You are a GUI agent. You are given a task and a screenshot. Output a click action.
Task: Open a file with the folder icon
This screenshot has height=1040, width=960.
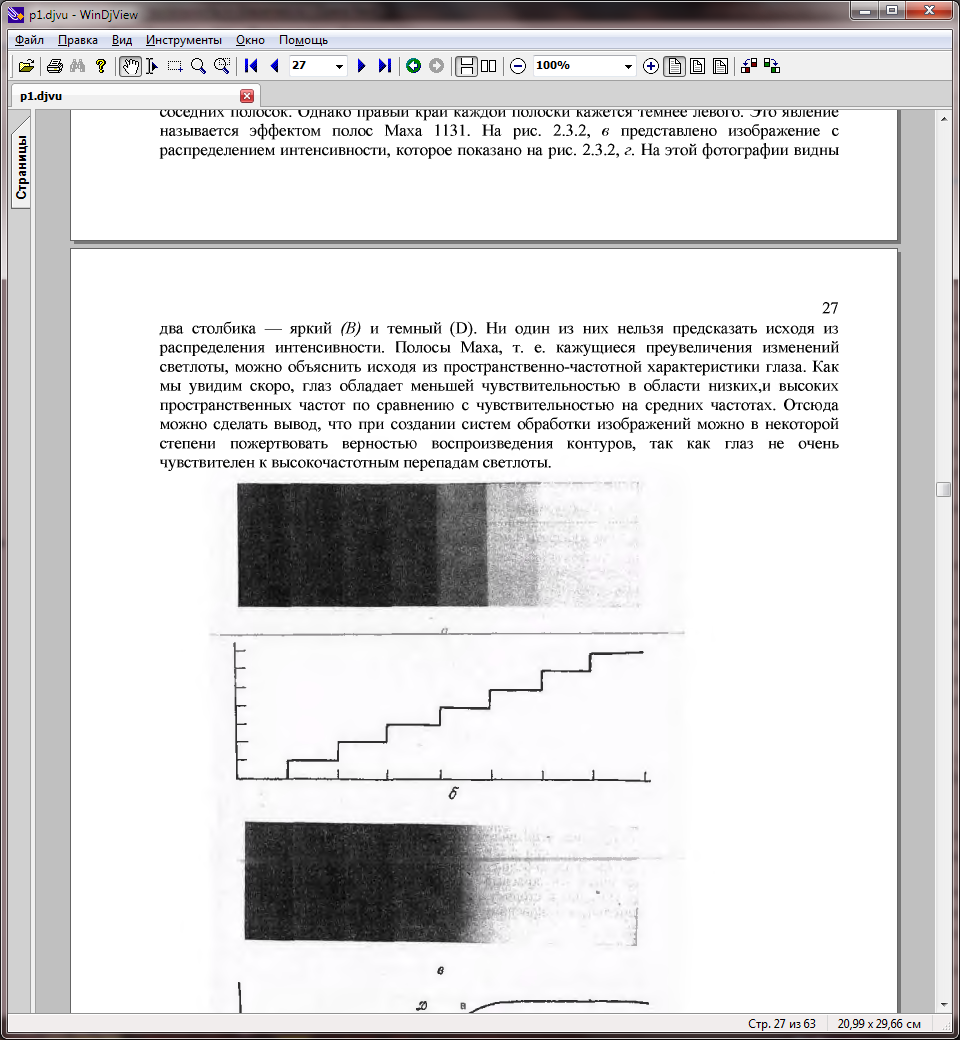27,66
